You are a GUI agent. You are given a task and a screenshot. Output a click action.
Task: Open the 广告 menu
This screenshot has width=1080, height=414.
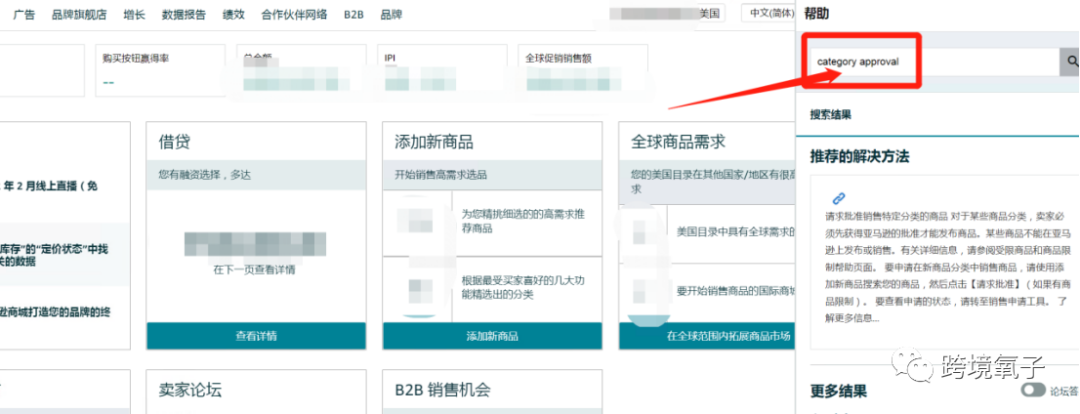pyautogui.click(x=24, y=14)
